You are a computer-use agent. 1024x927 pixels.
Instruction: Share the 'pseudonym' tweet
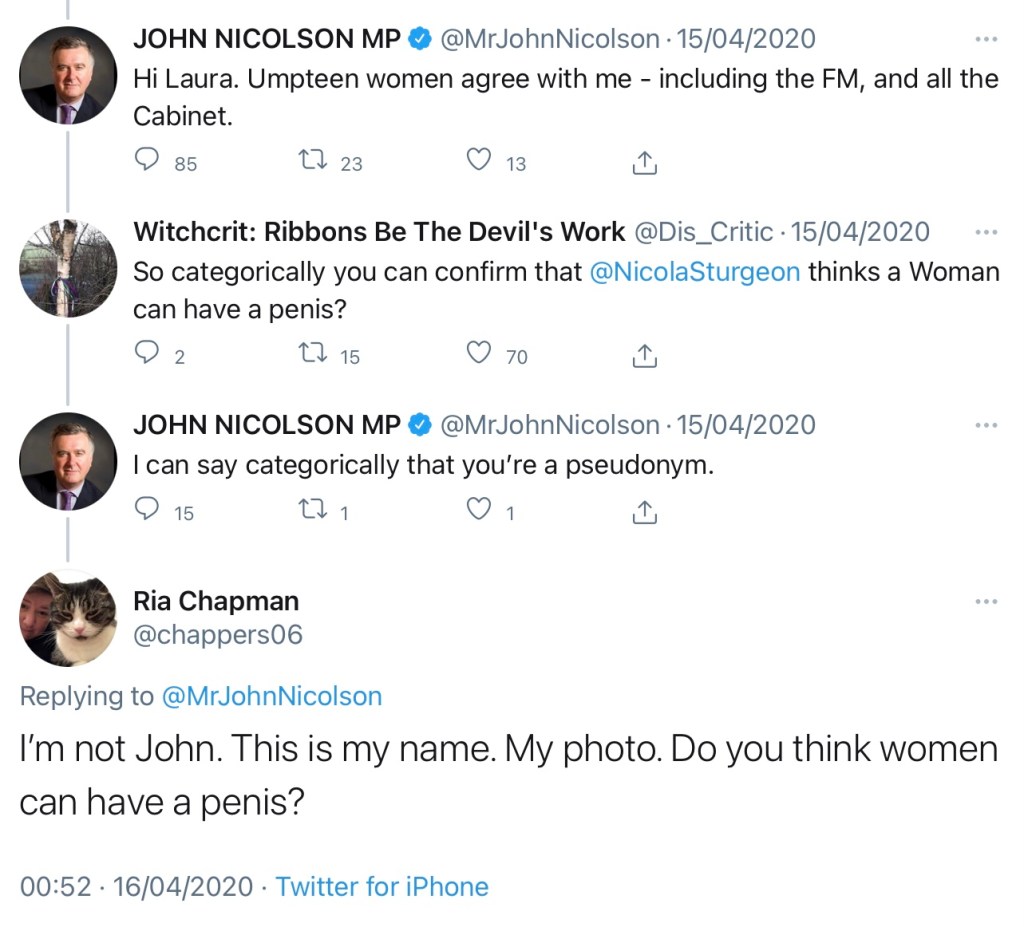646,512
